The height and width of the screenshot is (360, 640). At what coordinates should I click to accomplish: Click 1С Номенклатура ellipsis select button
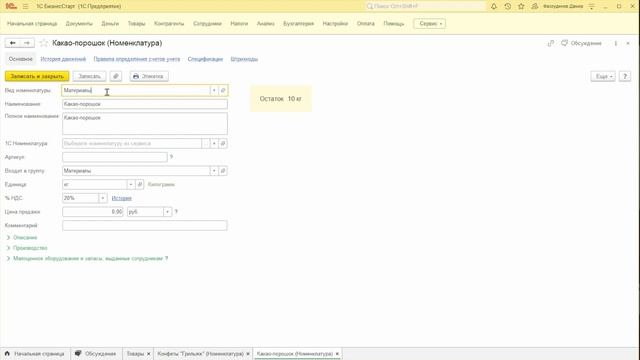[206, 144]
